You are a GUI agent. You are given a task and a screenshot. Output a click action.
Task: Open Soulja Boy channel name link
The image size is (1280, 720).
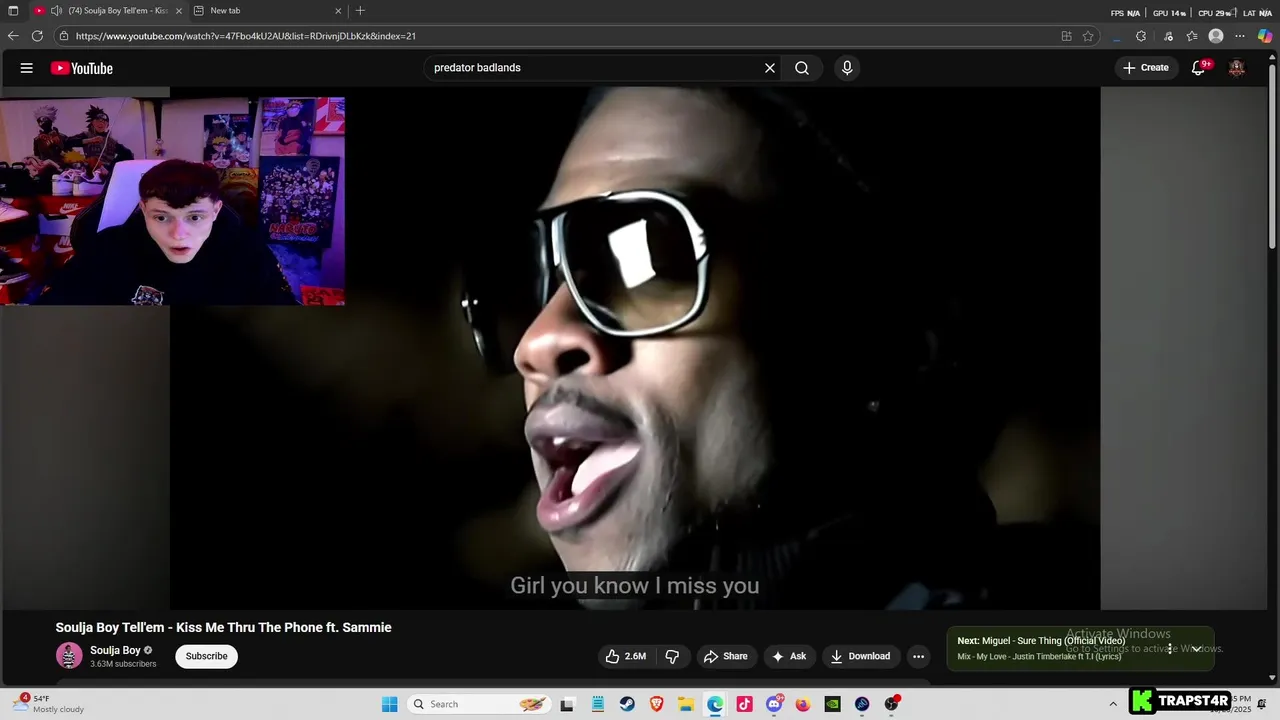pyautogui.click(x=115, y=650)
